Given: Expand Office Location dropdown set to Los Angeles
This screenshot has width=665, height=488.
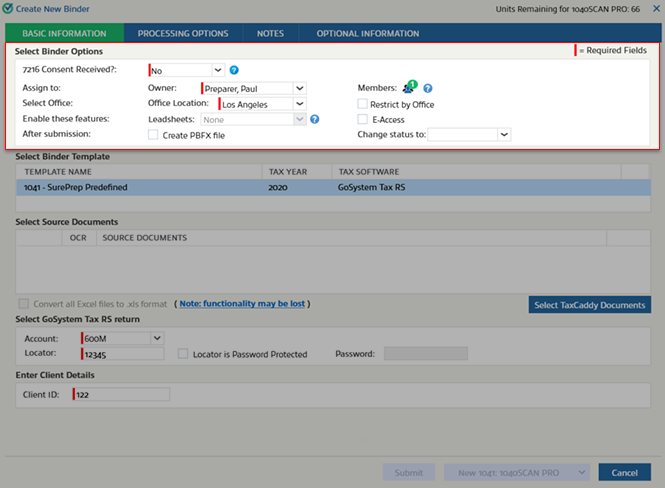Looking at the screenshot, I should 299,104.
